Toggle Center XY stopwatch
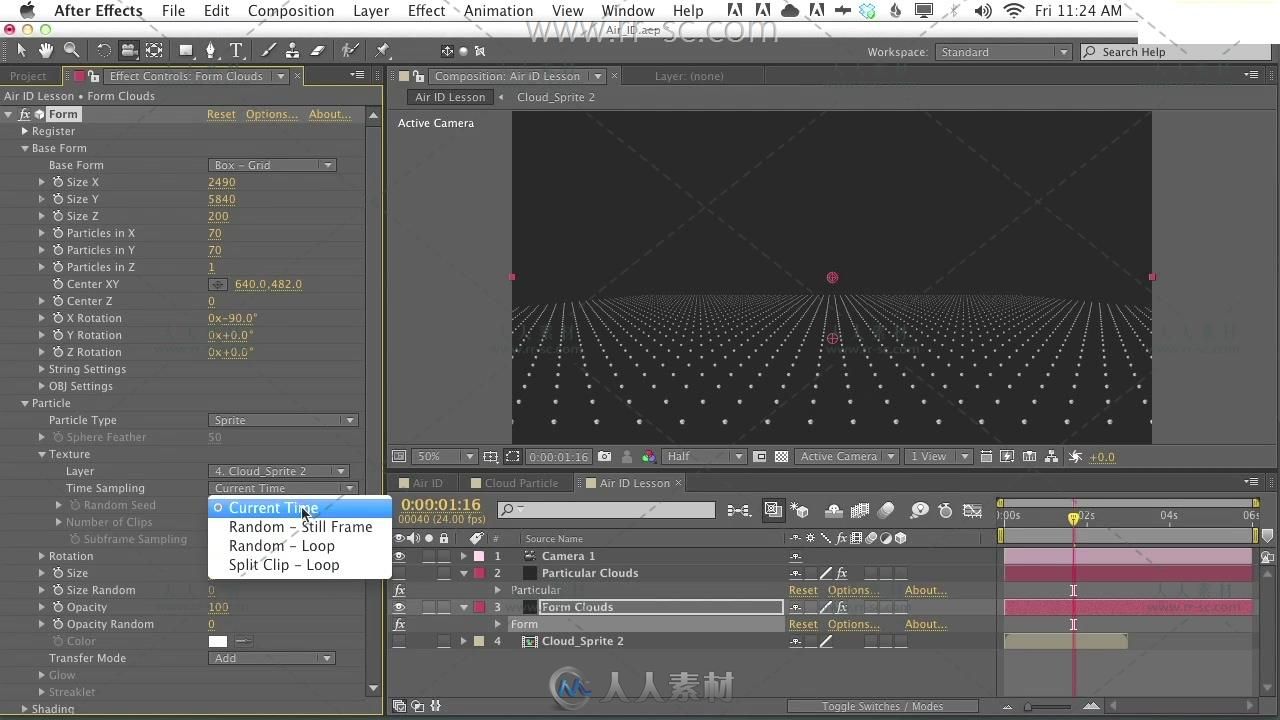This screenshot has width=1280, height=720. tap(58, 284)
